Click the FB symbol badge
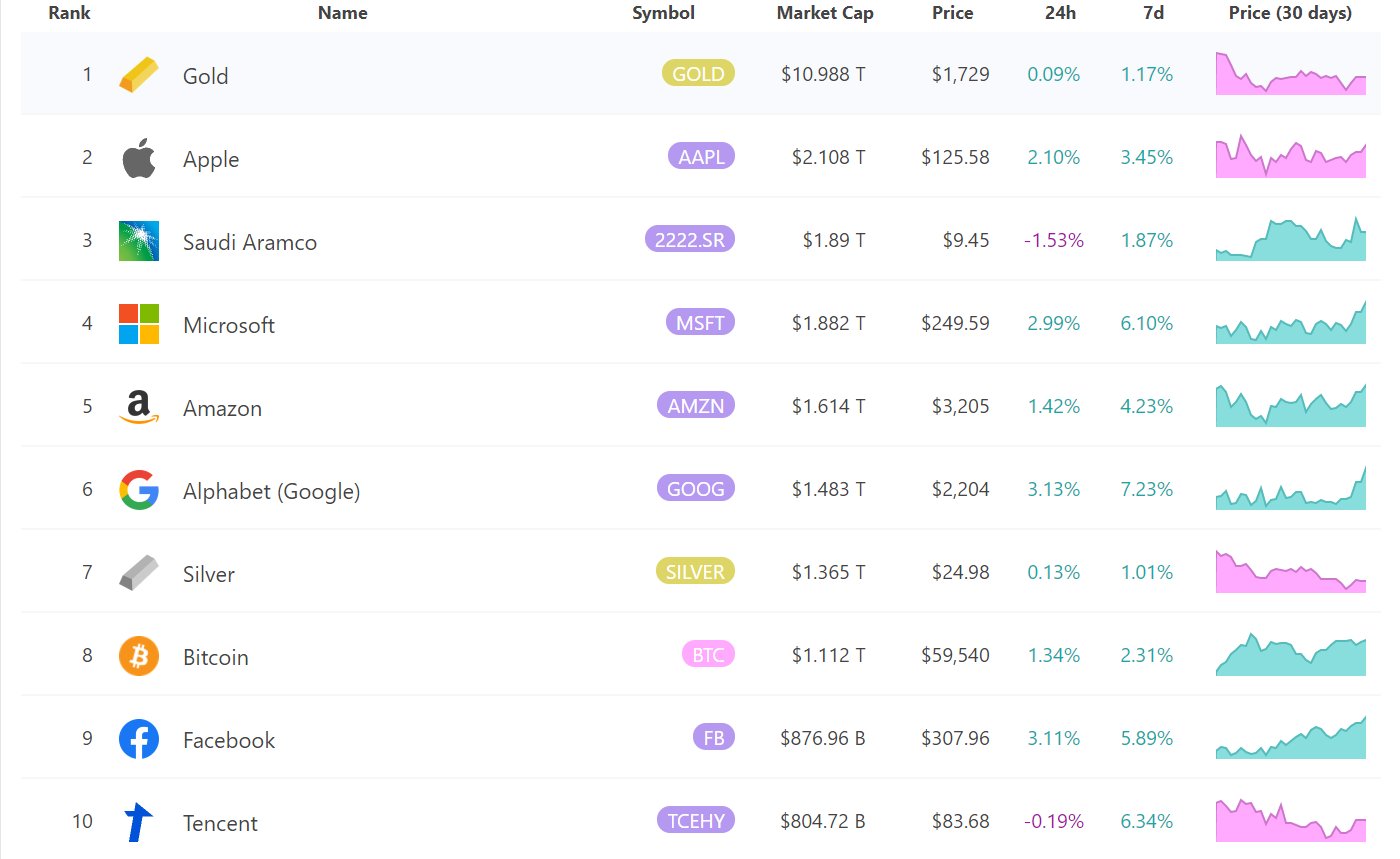Image resolution: width=1400 pixels, height=859 pixels. tap(714, 737)
